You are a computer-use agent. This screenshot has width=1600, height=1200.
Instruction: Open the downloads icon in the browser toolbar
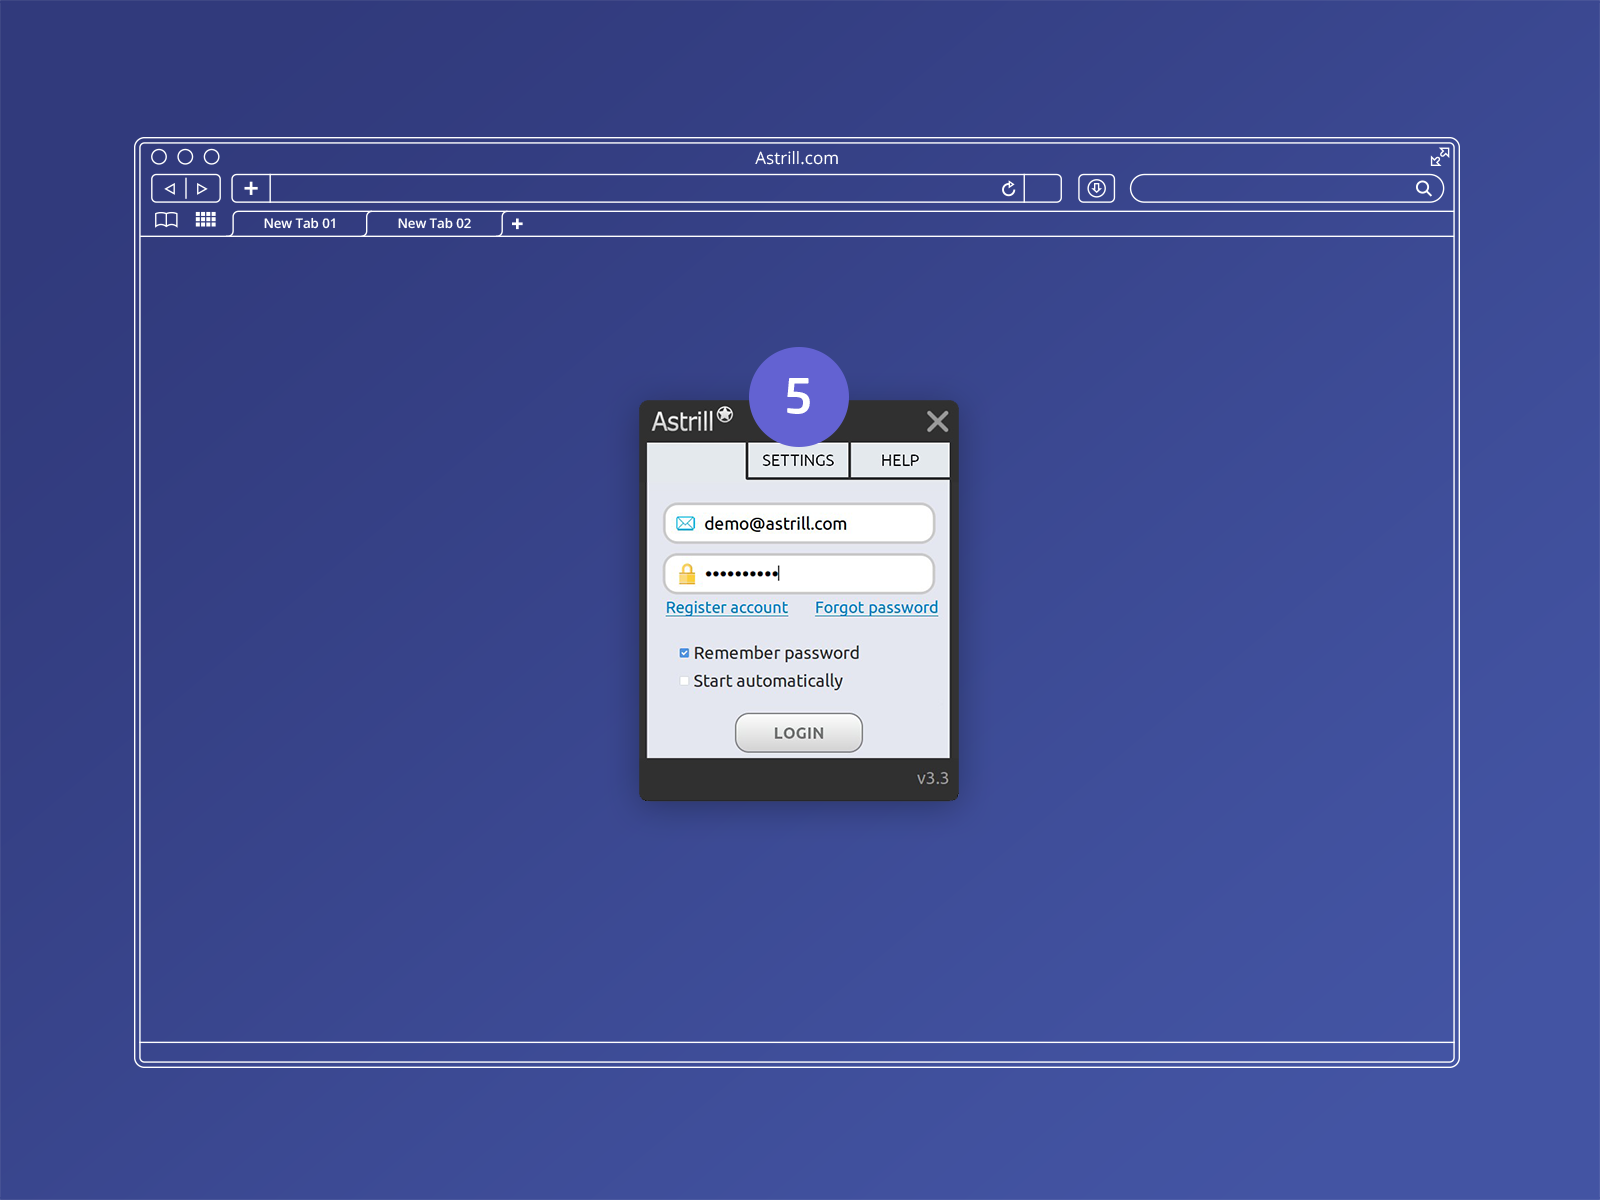[1096, 188]
